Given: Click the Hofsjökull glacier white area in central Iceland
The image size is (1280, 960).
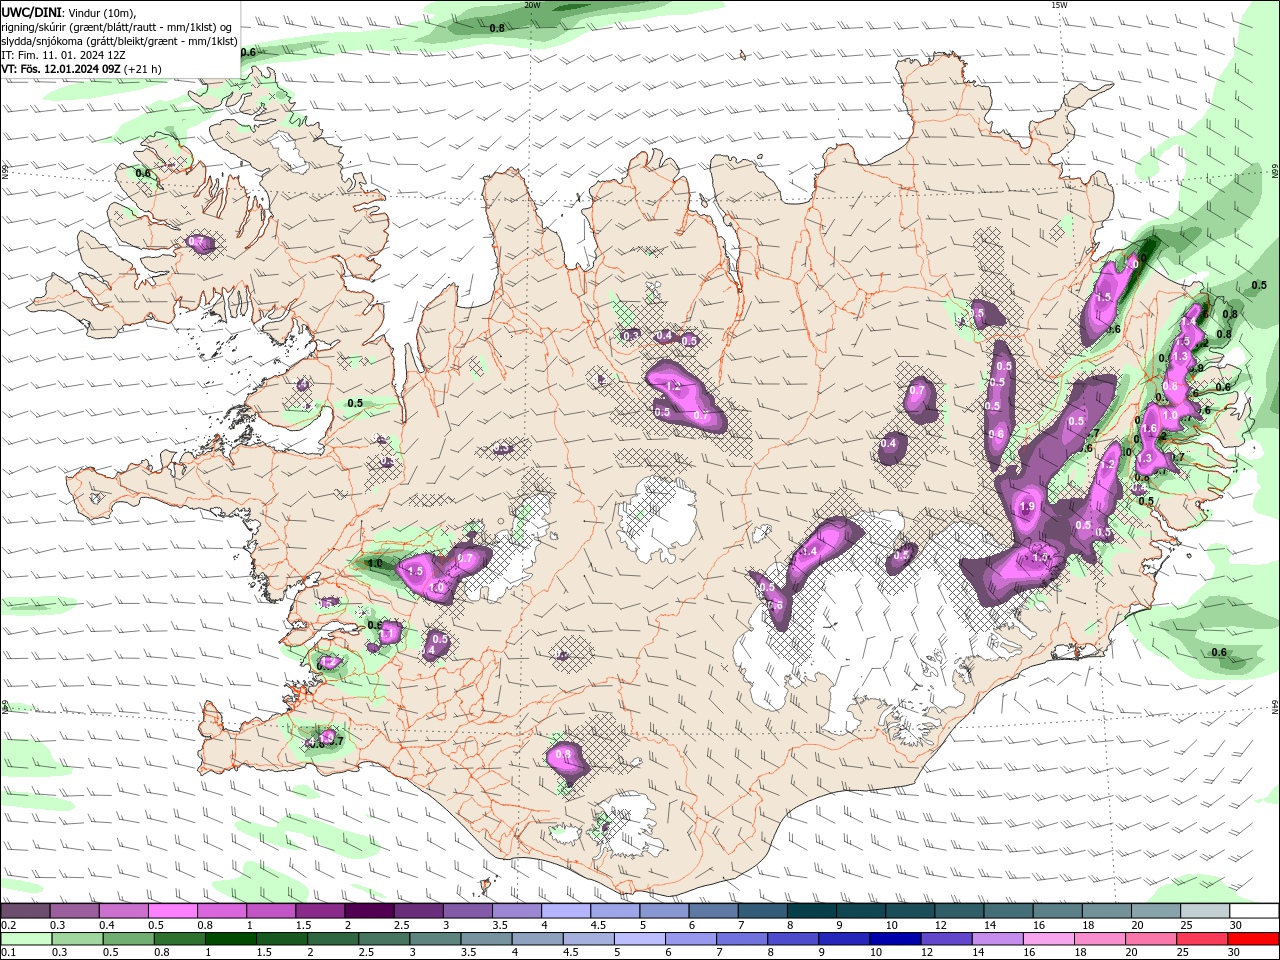Looking at the screenshot, I should point(660,518).
